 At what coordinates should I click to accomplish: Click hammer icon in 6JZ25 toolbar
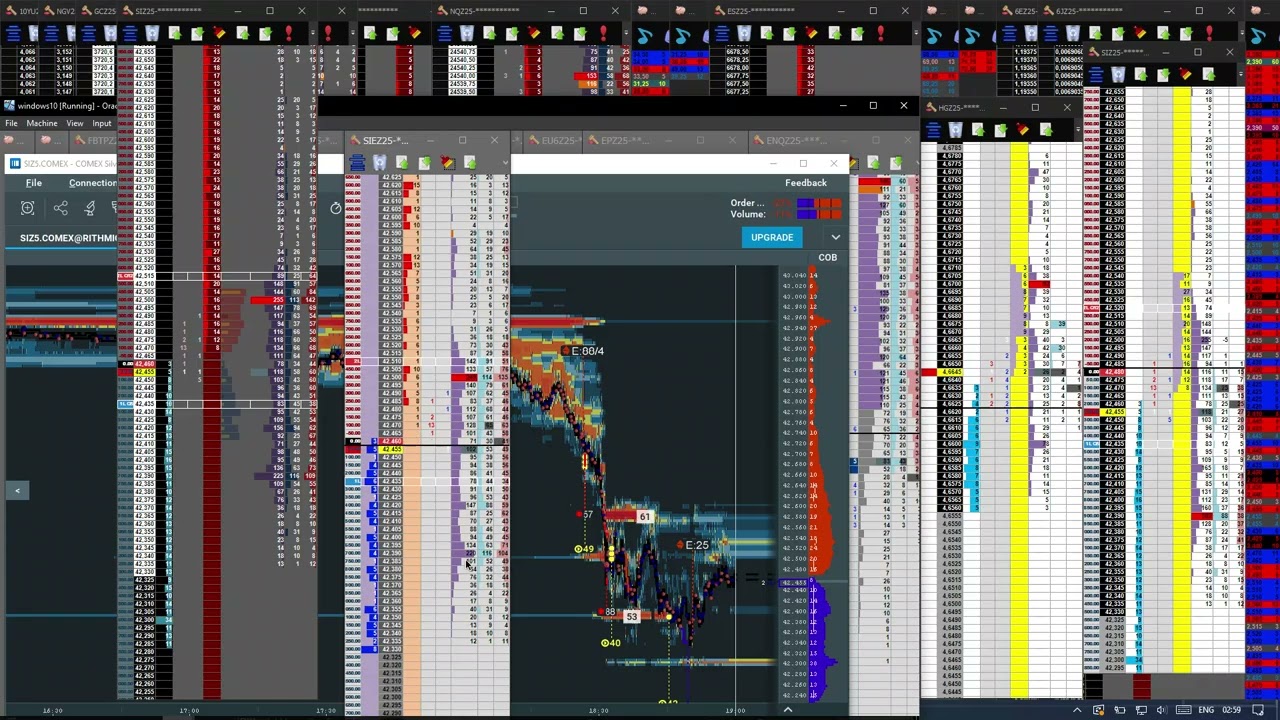point(1140,33)
